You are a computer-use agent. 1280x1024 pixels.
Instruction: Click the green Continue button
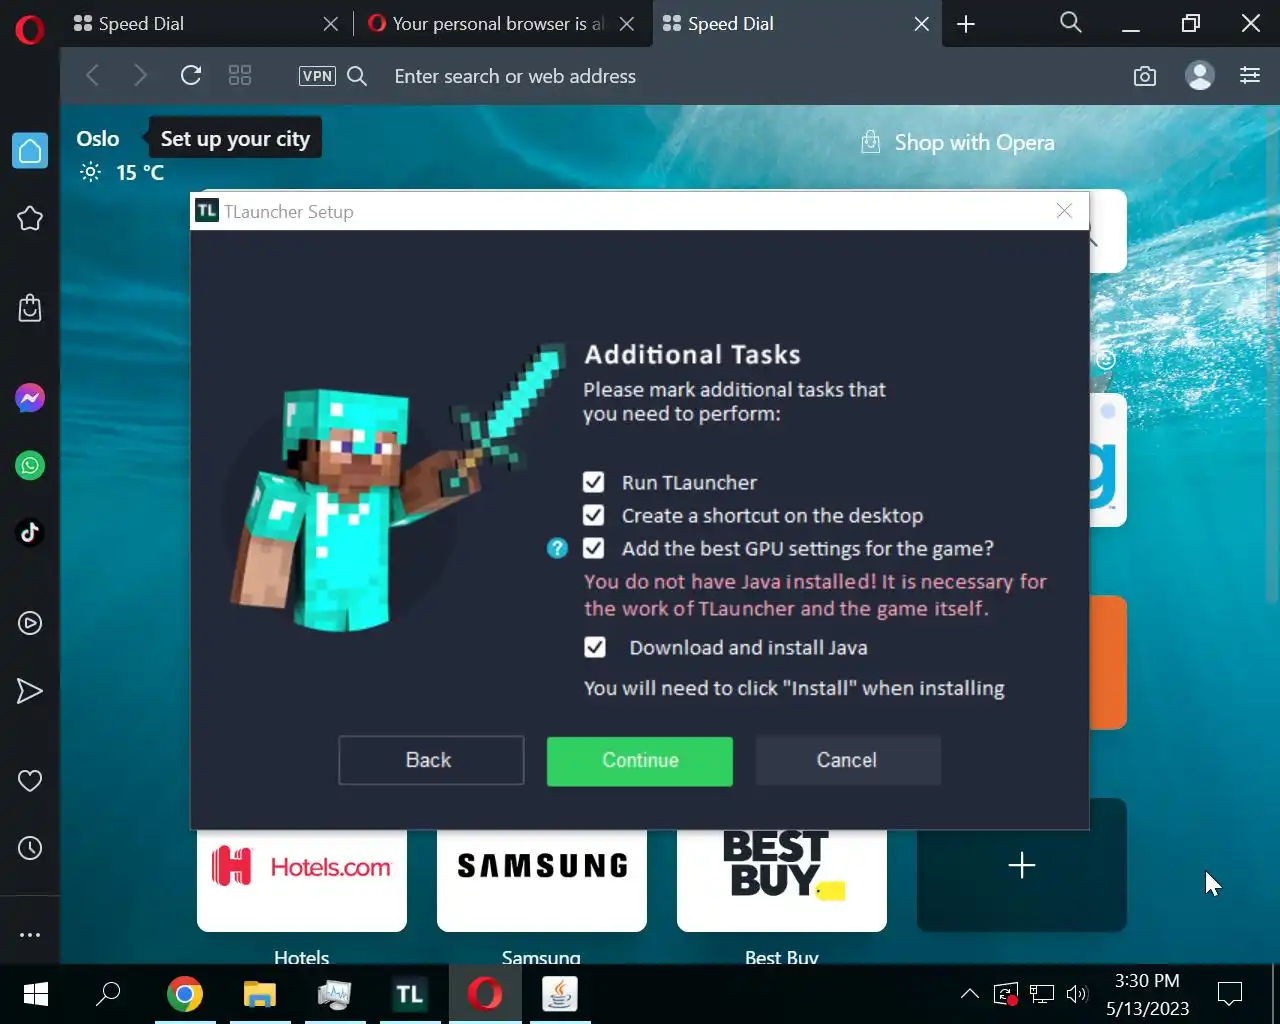(640, 761)
